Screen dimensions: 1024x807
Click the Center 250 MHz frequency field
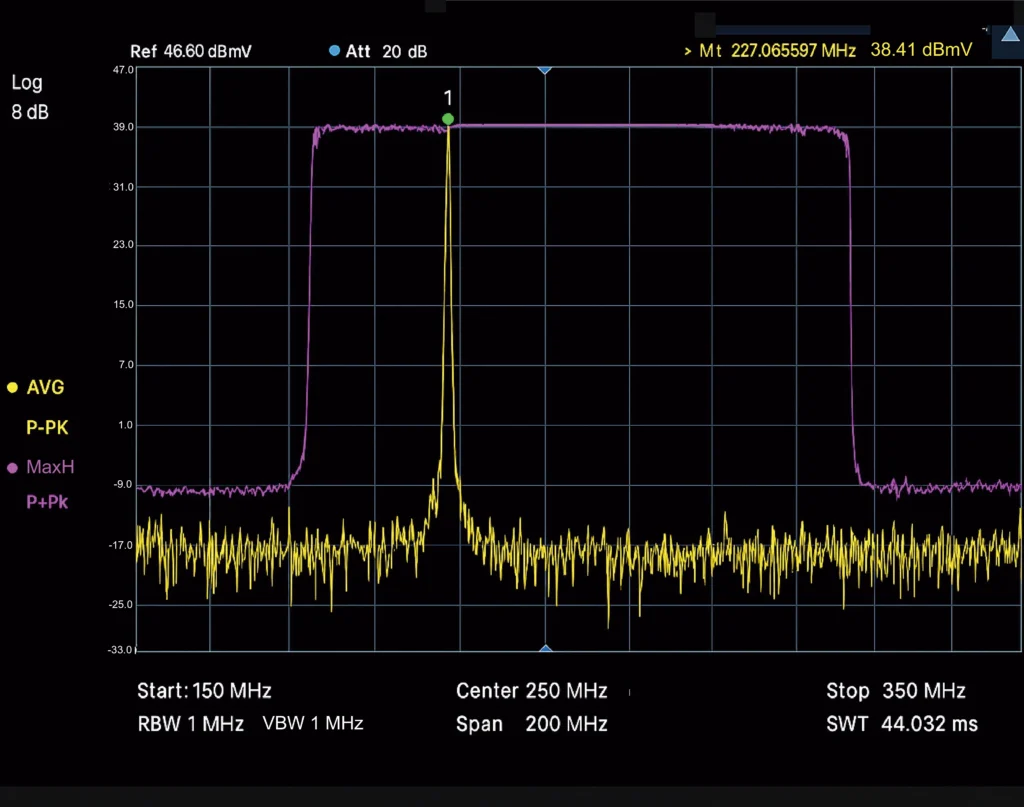533,691
